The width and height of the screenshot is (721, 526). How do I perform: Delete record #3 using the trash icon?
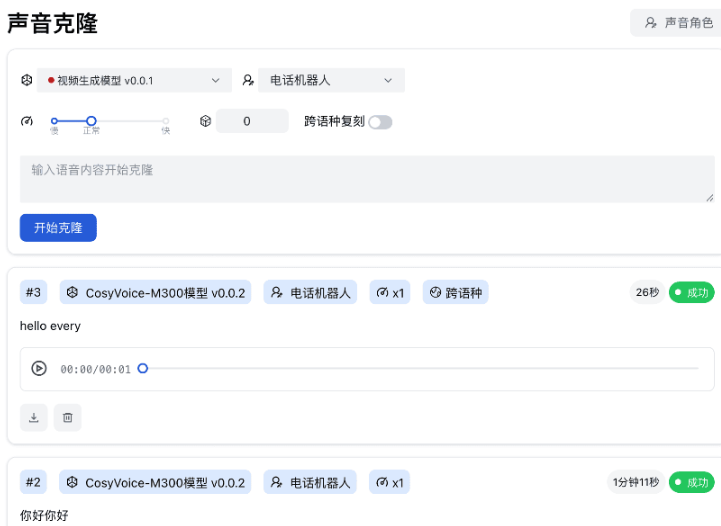coord(68,418)
